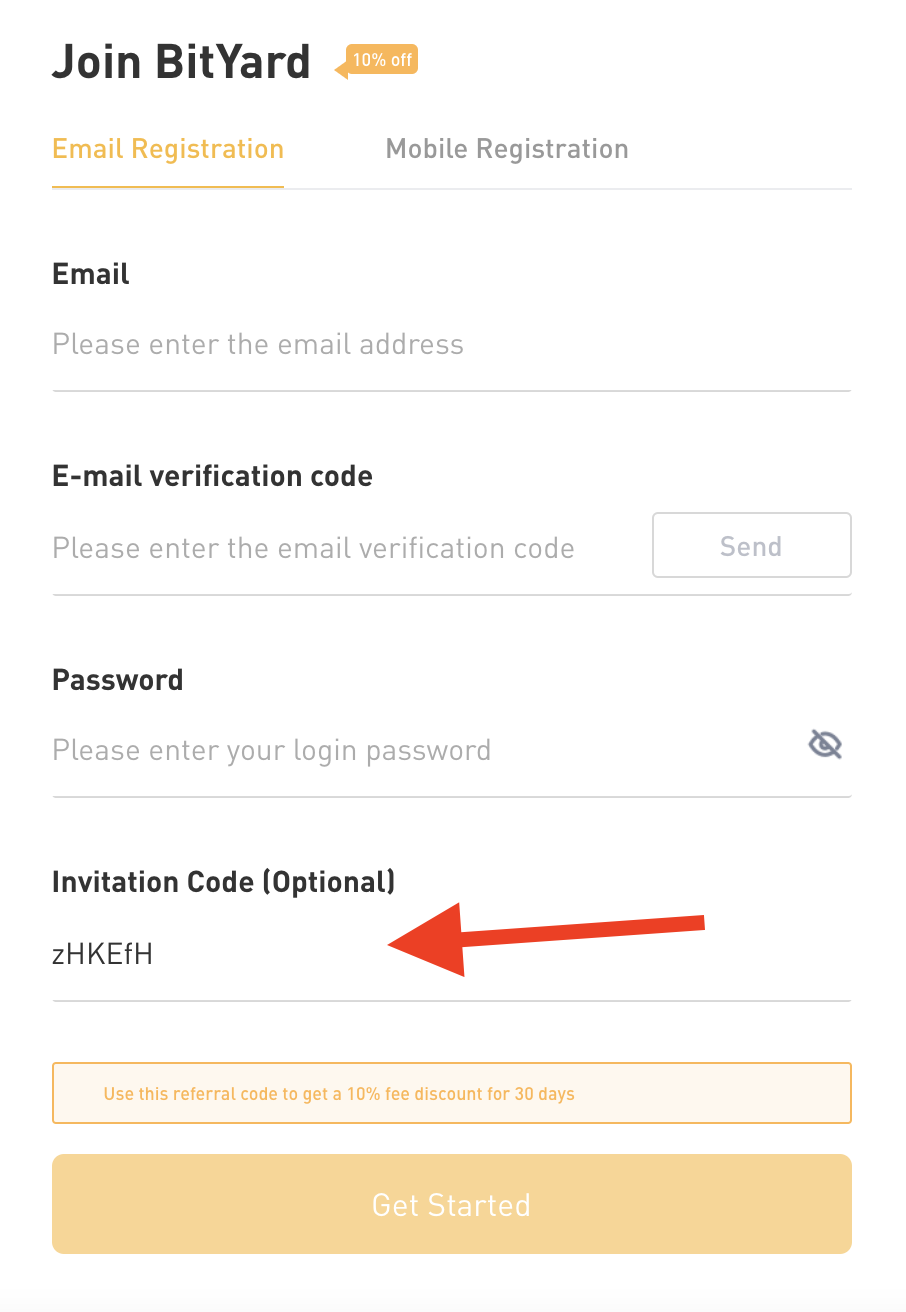Image resolution: width=906 pixels, height=1312 pixels.
Task: Click the Join BitYard heading
Action: pos(181,61)
